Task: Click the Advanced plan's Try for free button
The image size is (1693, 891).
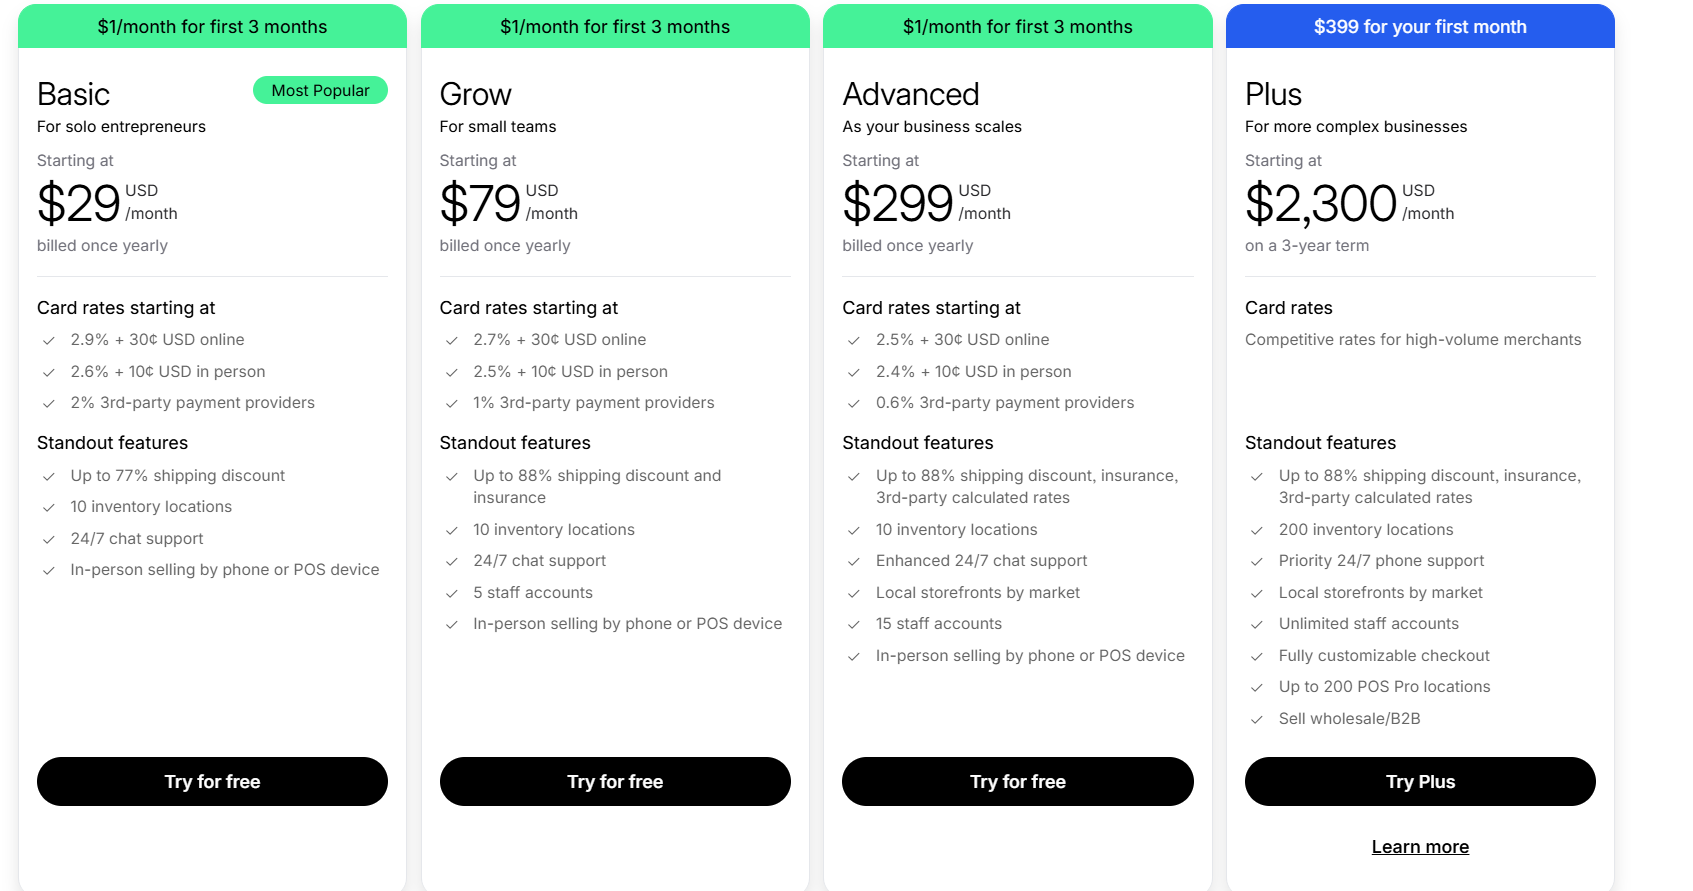Action: click(1017, 781)
